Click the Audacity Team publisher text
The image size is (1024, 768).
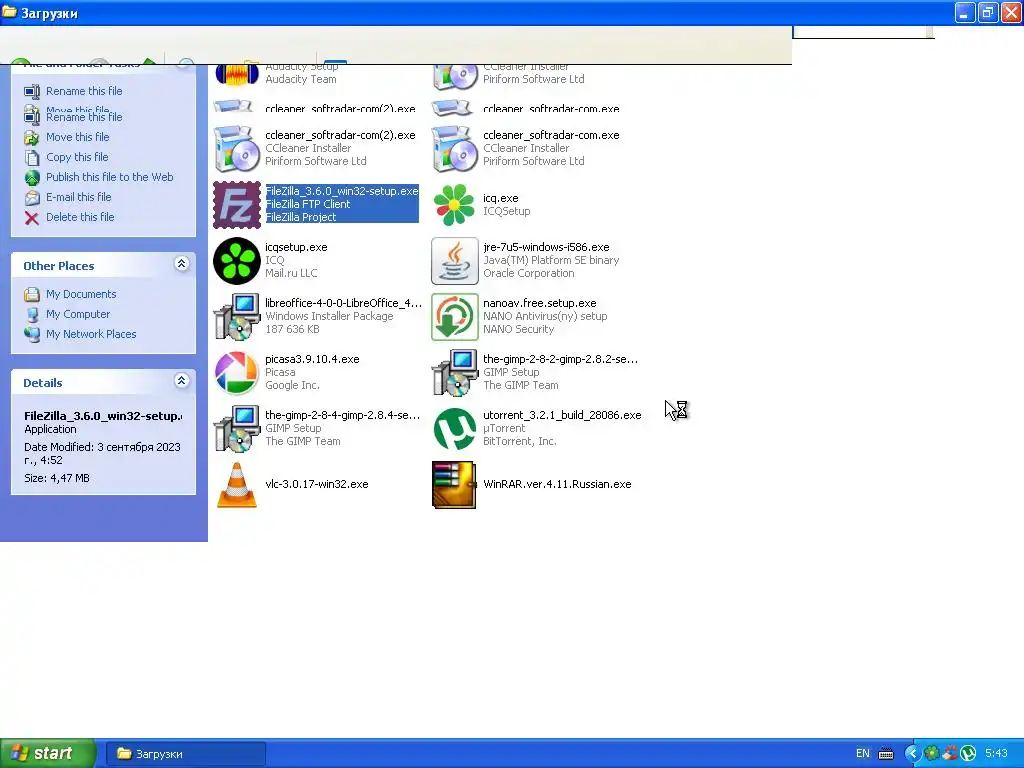(x=301, y=79)
